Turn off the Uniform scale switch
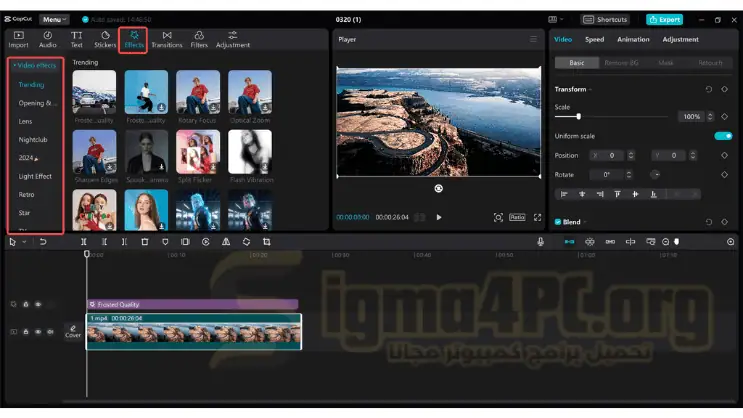 (x=722, y=136)
